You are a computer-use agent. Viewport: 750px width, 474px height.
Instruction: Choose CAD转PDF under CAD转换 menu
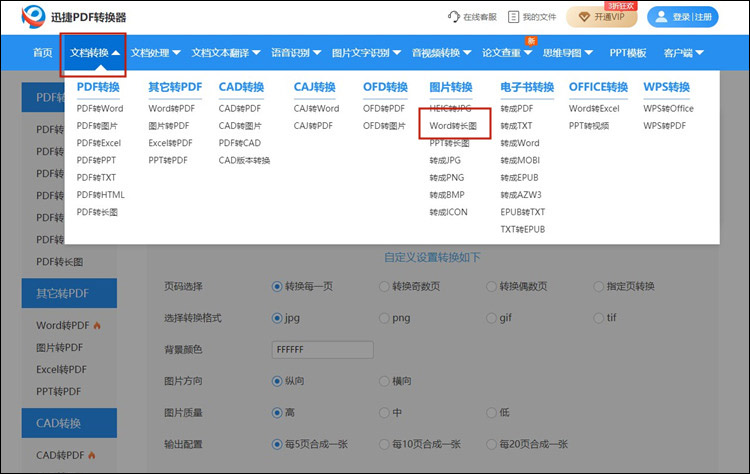(240, 109)
